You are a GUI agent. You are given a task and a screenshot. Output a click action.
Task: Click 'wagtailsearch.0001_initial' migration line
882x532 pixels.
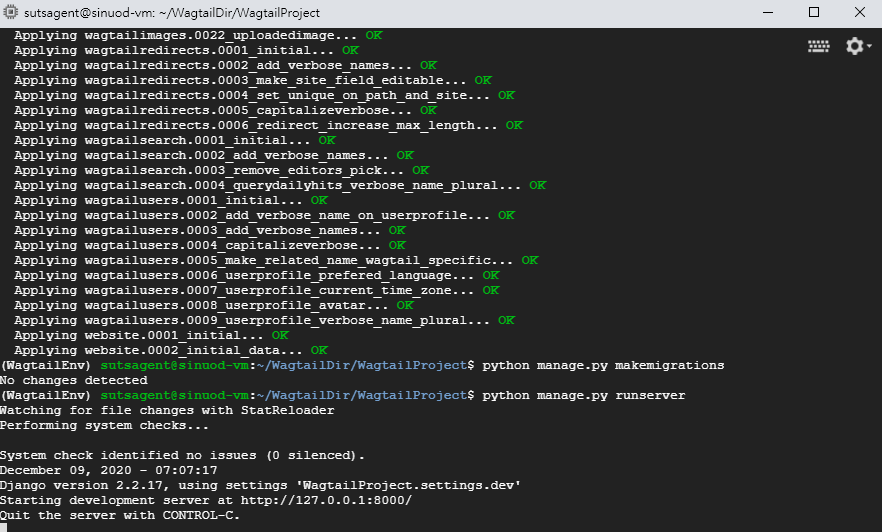pos(175,140)
